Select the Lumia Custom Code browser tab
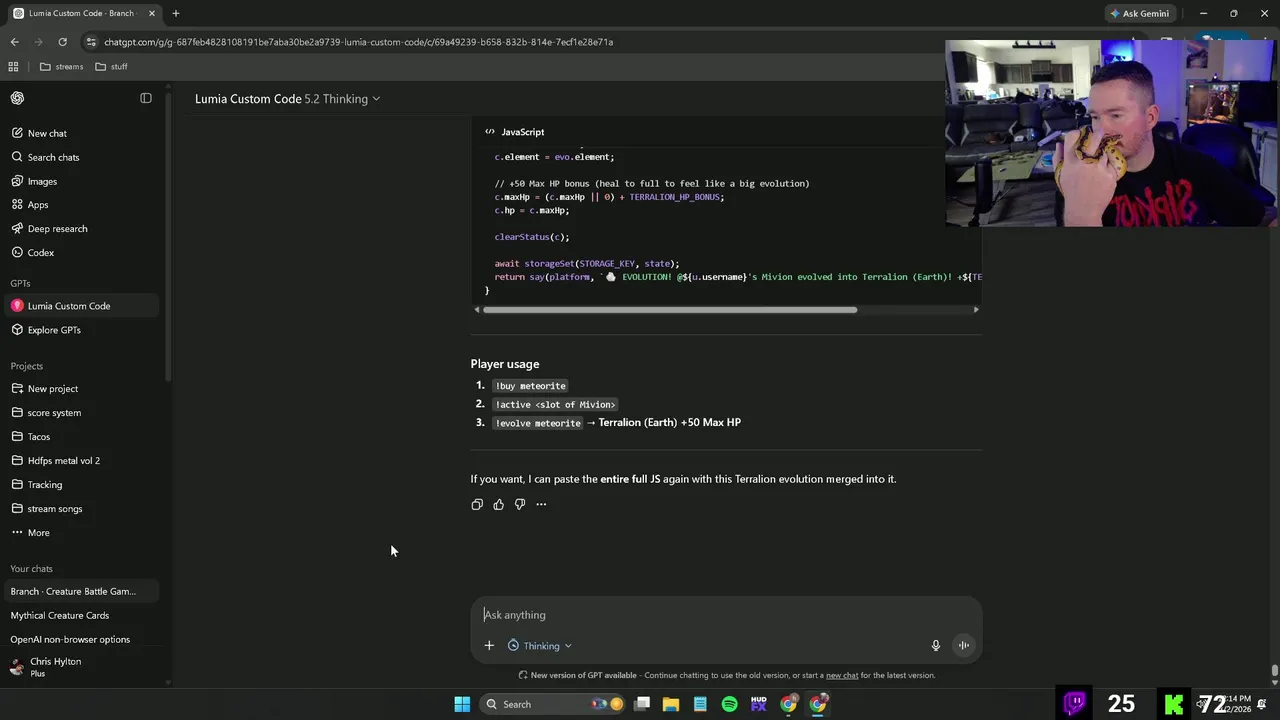 click(84, 13)
